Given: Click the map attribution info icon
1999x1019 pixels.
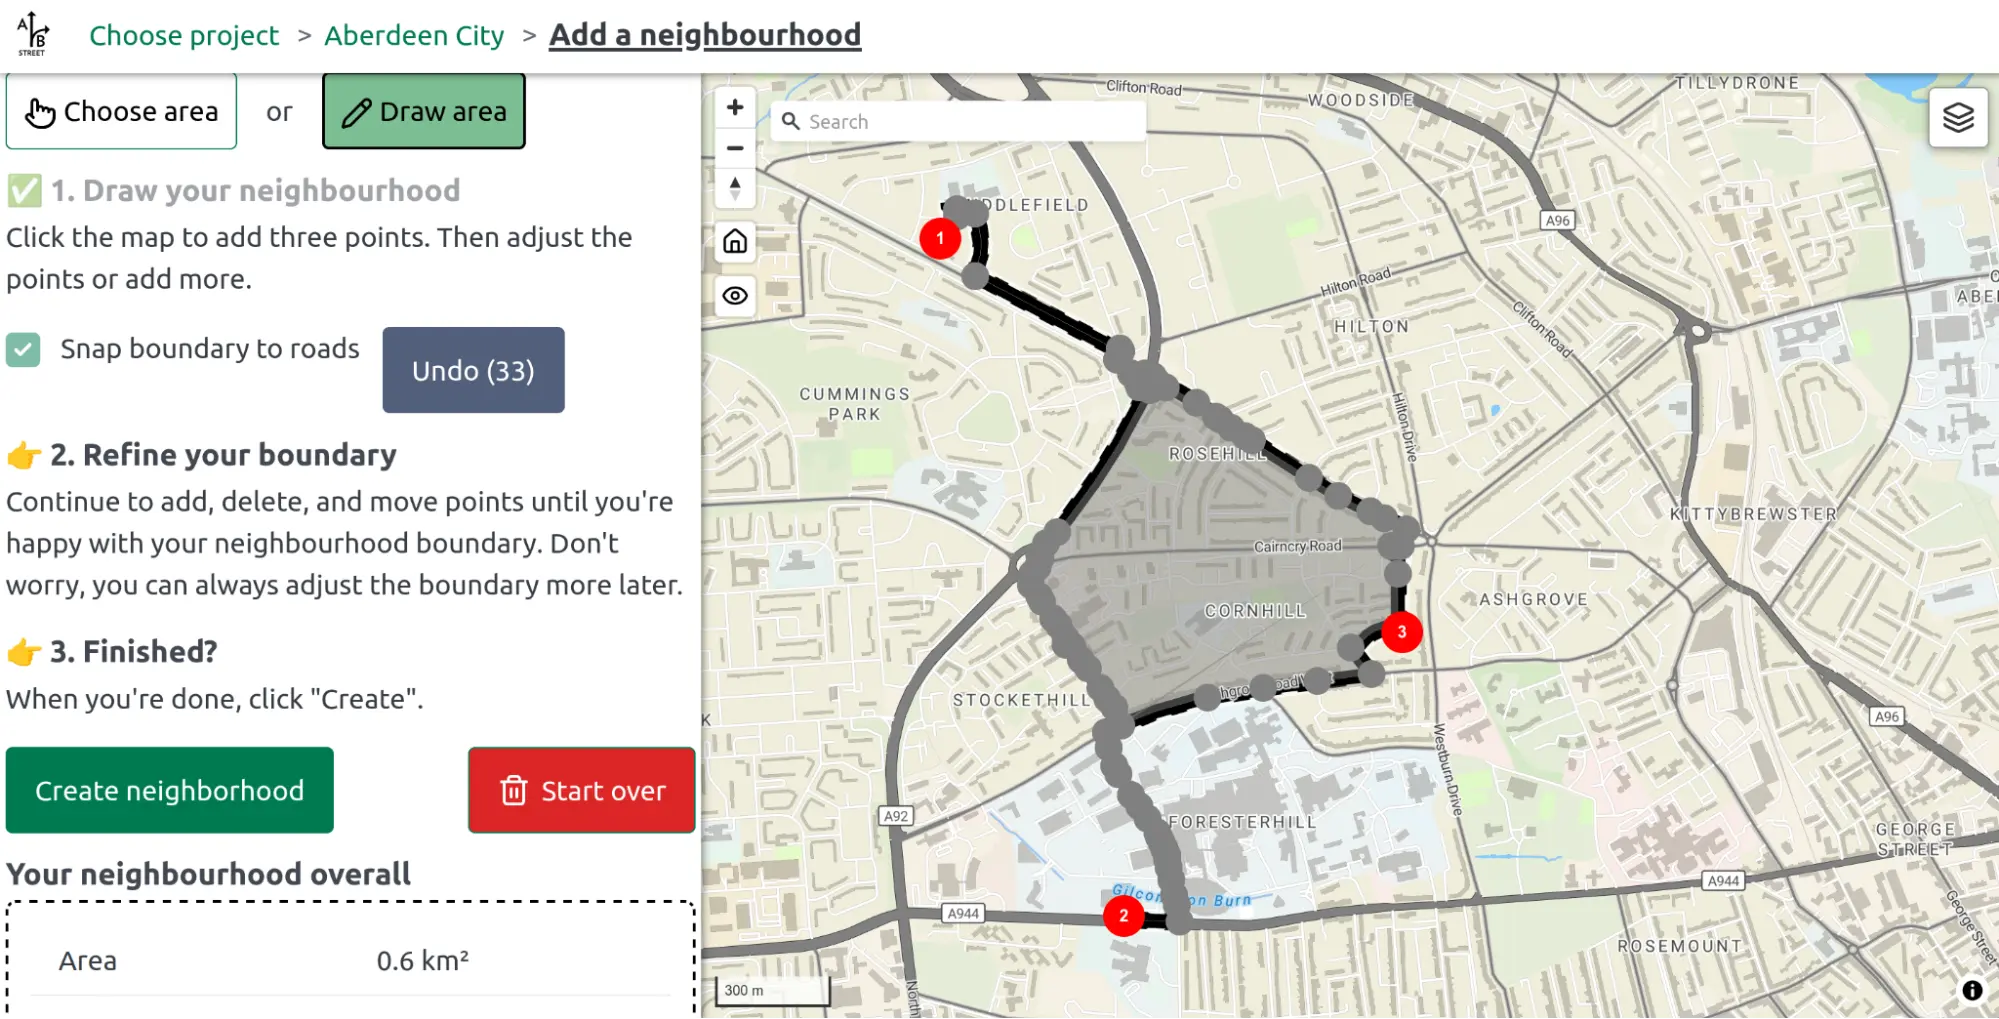Looking at the screenshot, I should pyautogui.click(x=1972, y=990).
